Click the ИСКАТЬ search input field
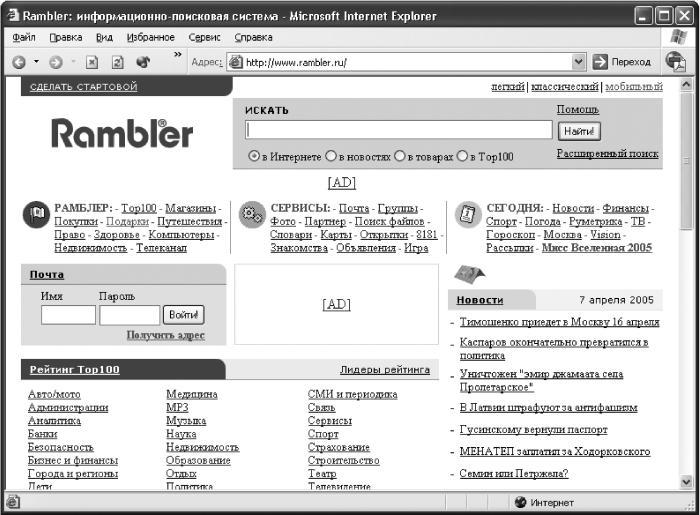 coord(399,130)
